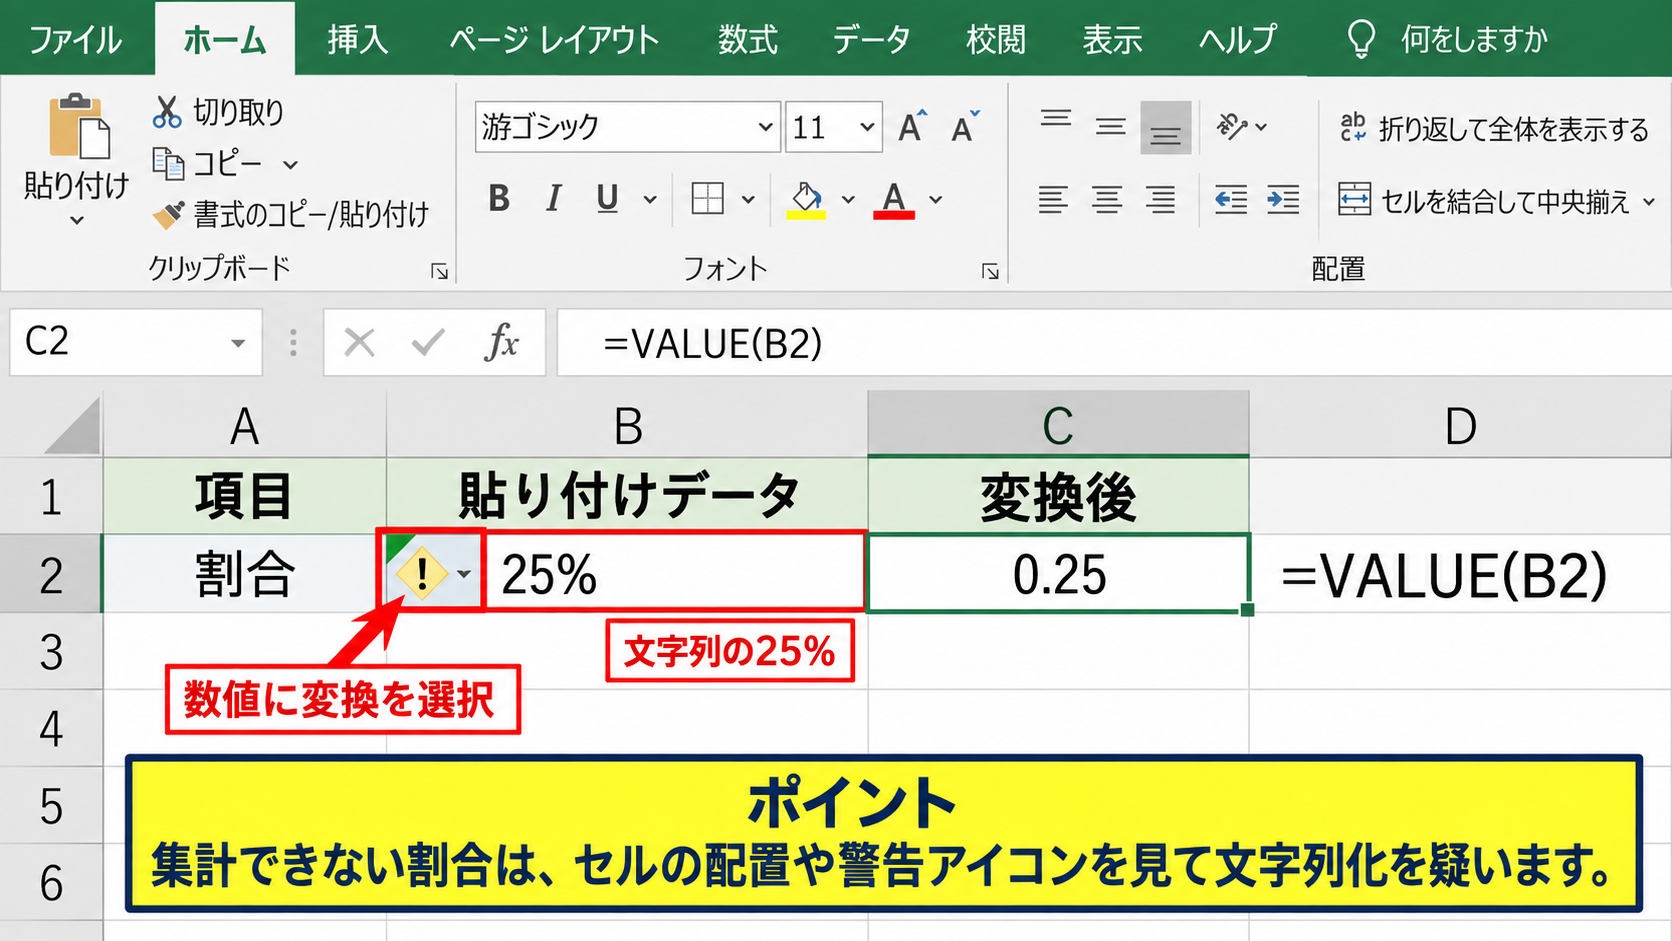Confirm formula entry with checkmark
Viewport: 1672px width, 941px height.
428,343
